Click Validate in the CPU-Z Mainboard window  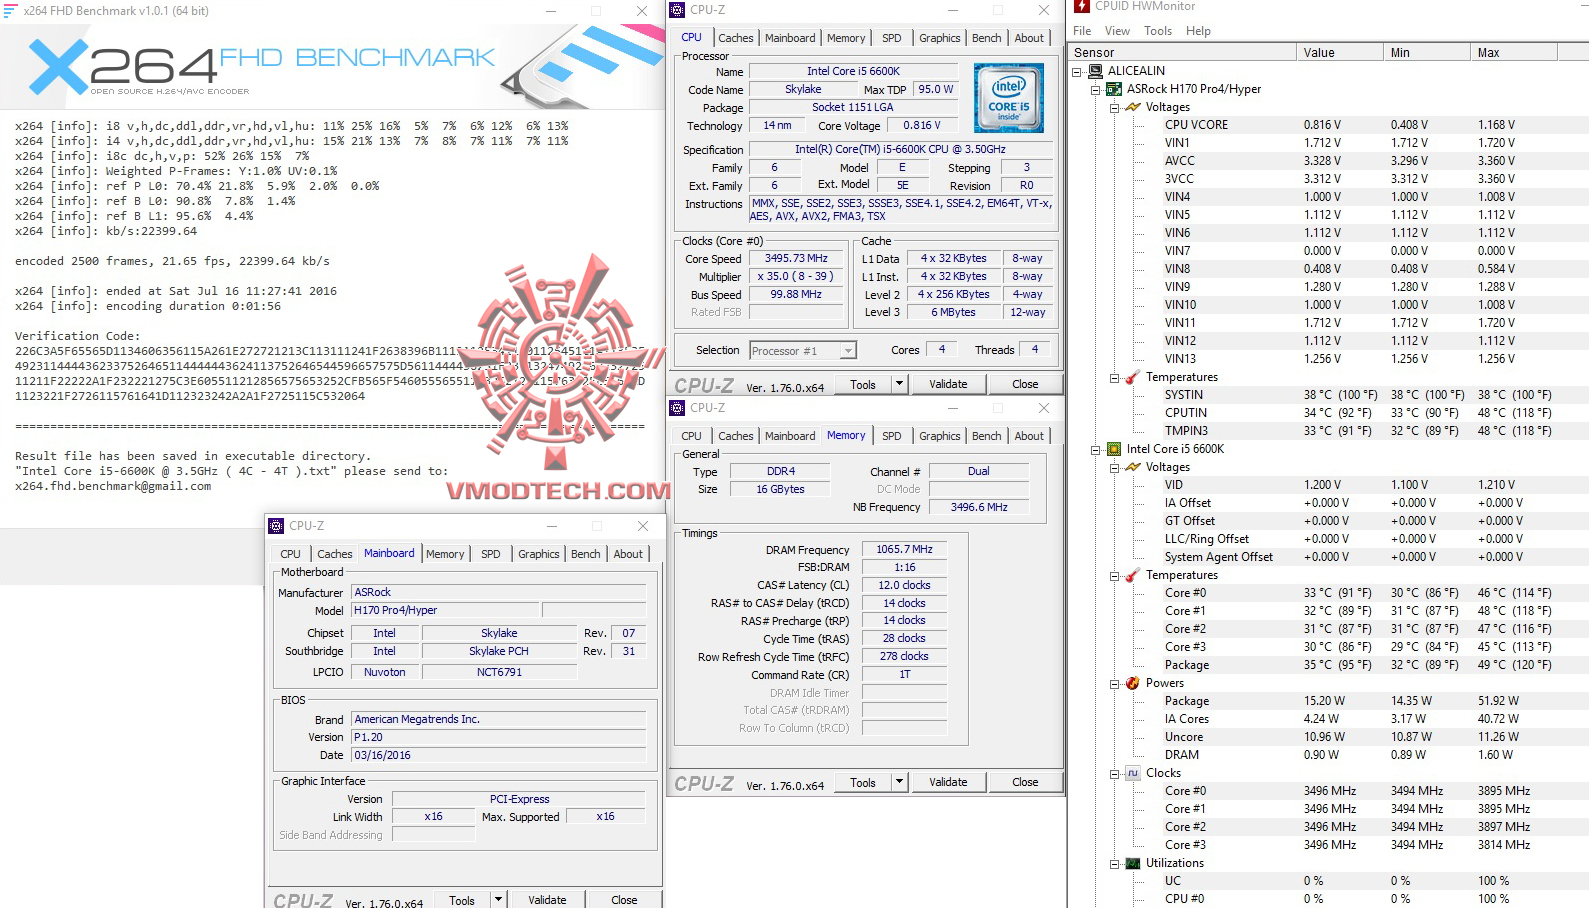coord(547,900)
